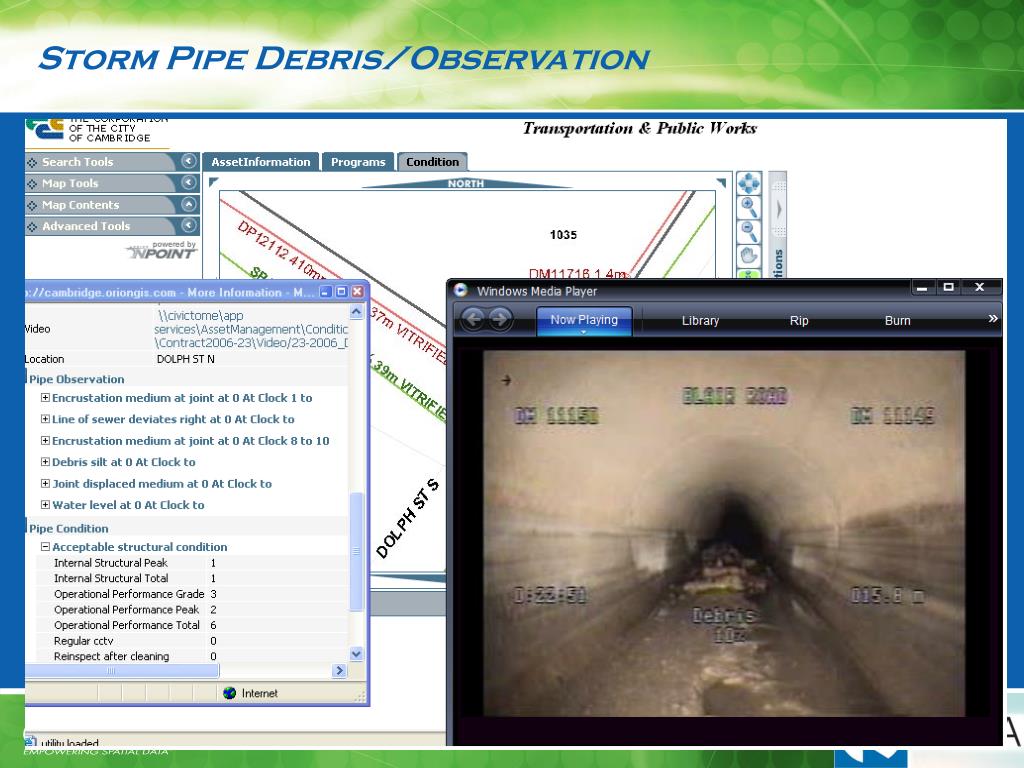The image size is (1024, 768).
Task: Click the powered by NPOINT logo
Action: 161,250
